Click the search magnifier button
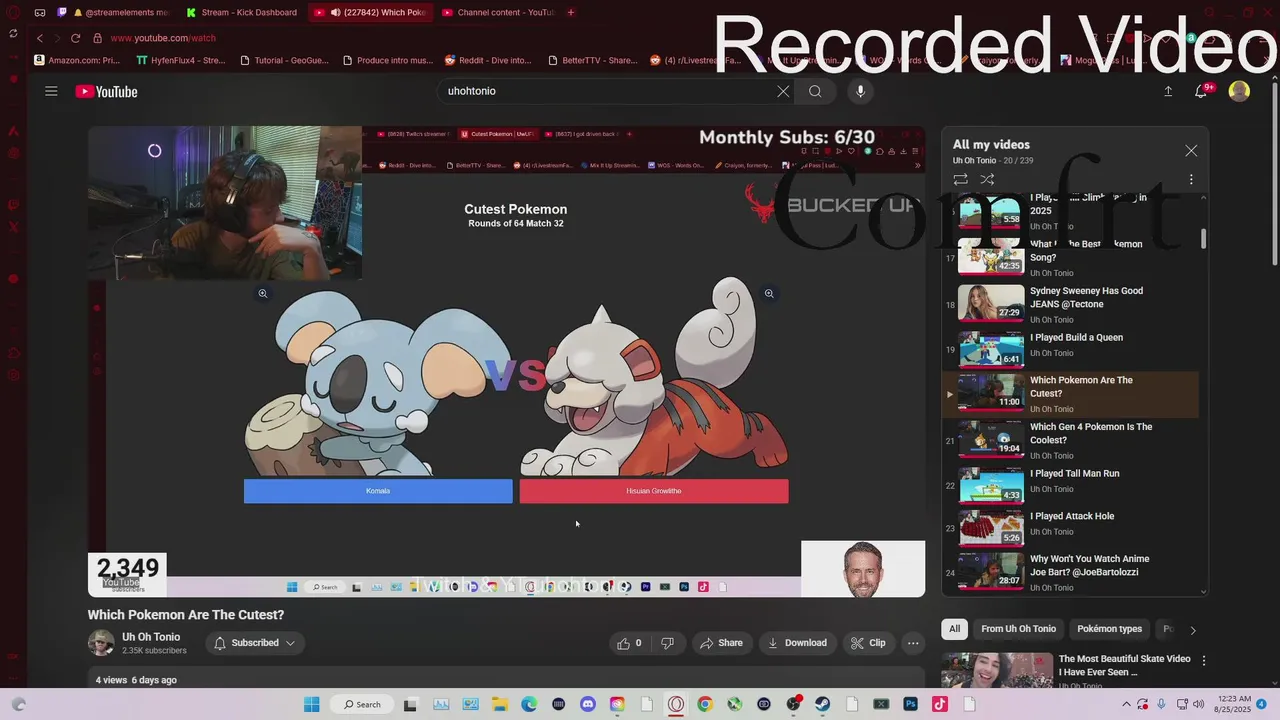This screenshot has height=720, width=1280. point(815,91)
